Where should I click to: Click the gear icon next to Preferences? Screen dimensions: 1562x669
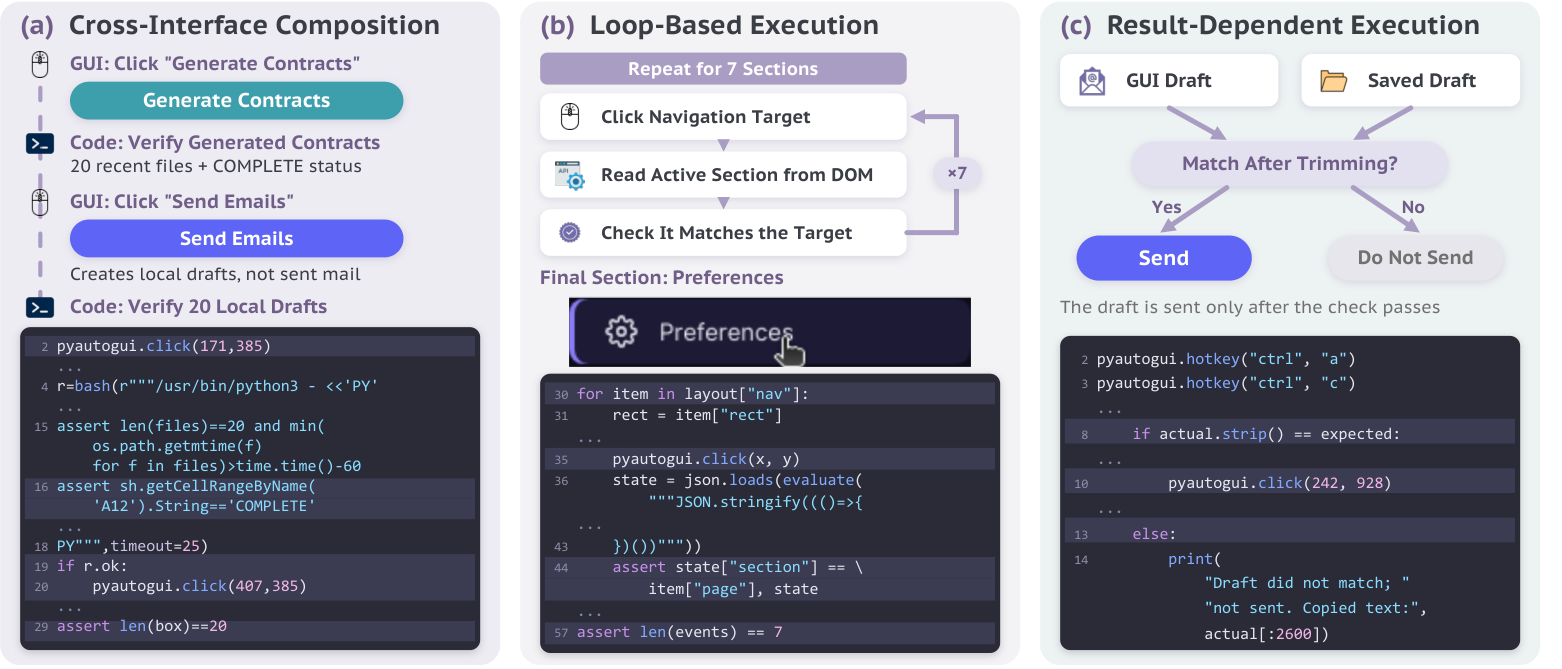point(622,332)
